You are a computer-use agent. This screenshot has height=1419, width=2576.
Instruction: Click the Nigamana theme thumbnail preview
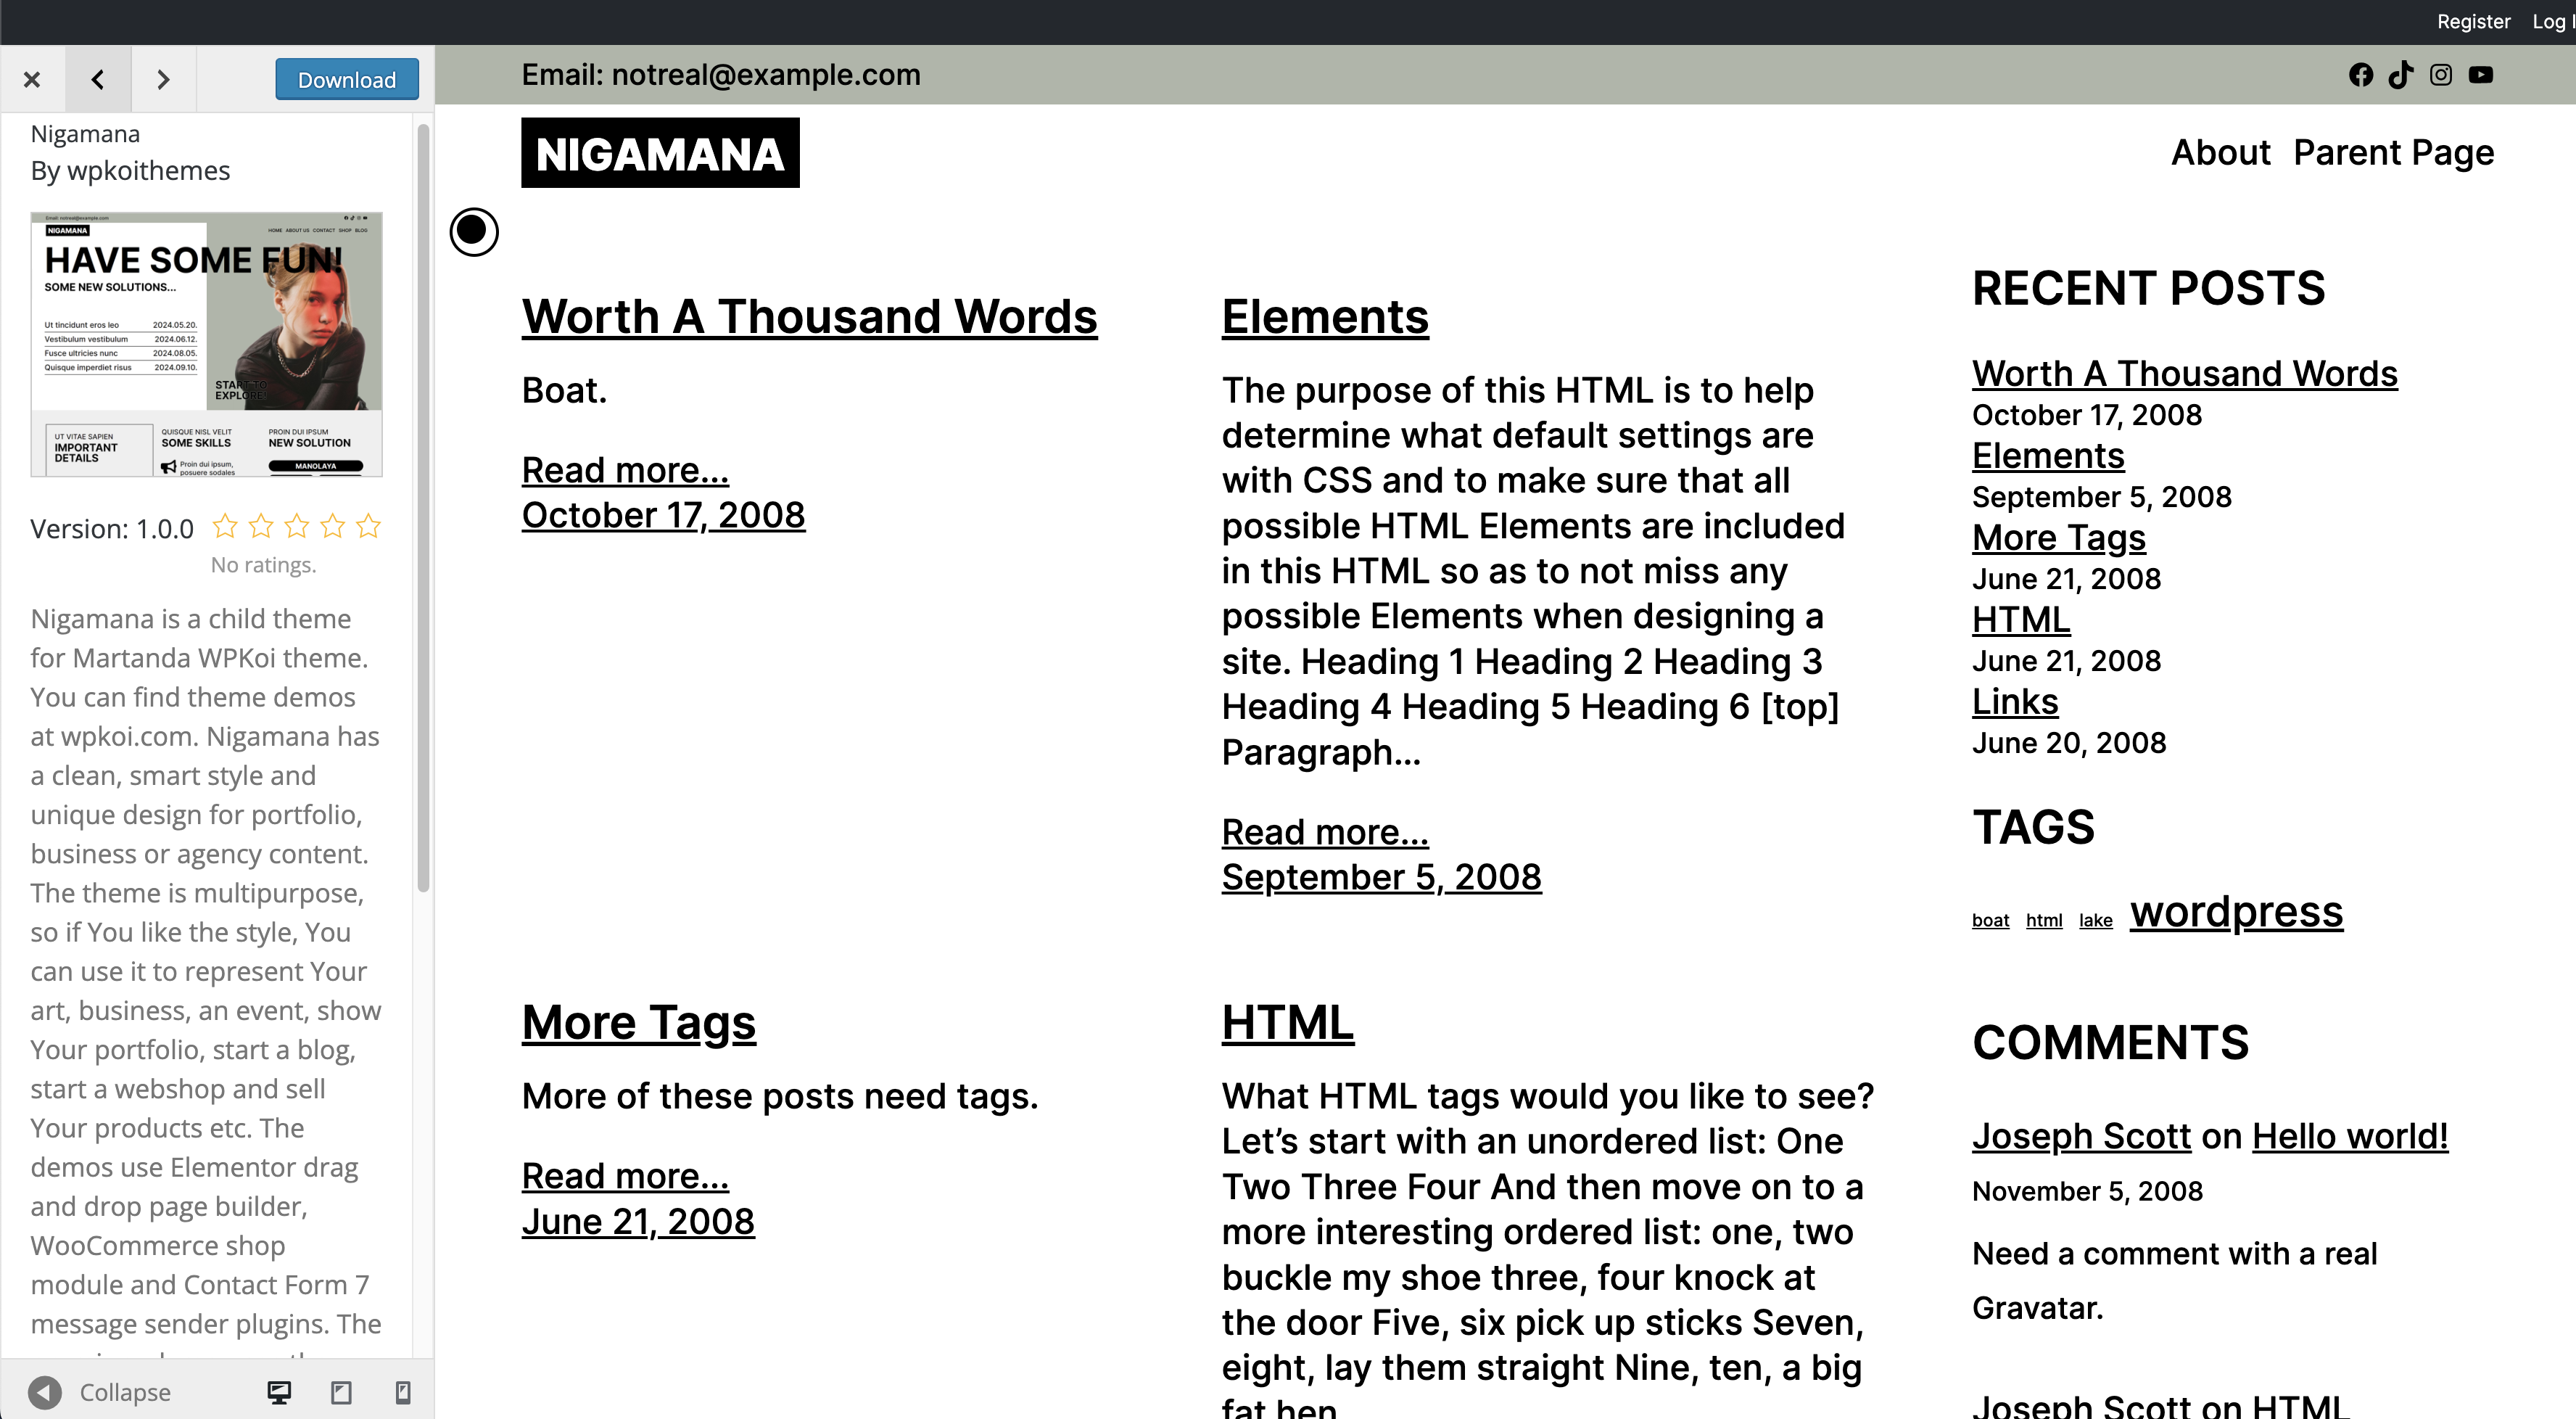[208, 345]
